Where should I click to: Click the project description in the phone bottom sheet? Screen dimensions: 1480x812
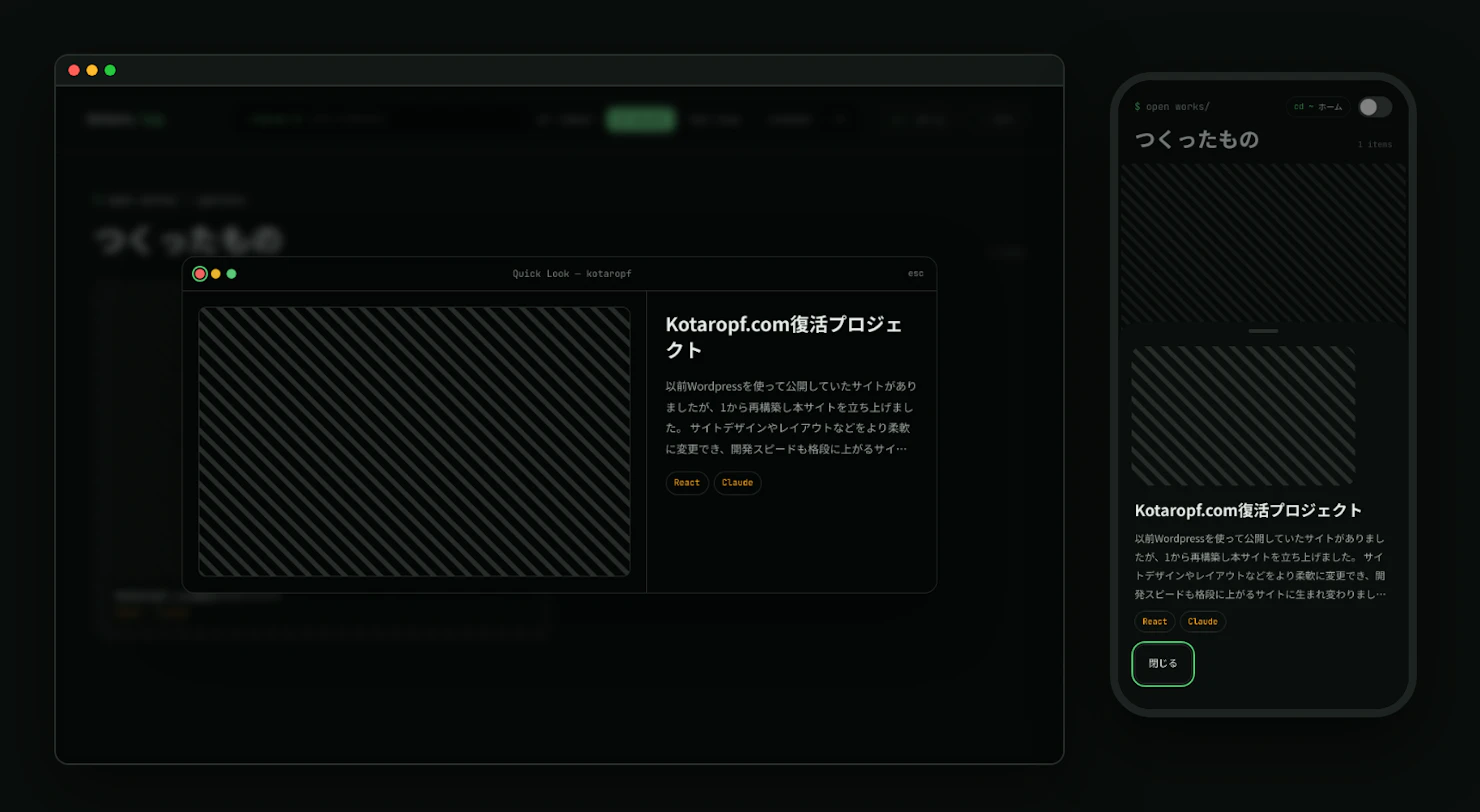1260,566
